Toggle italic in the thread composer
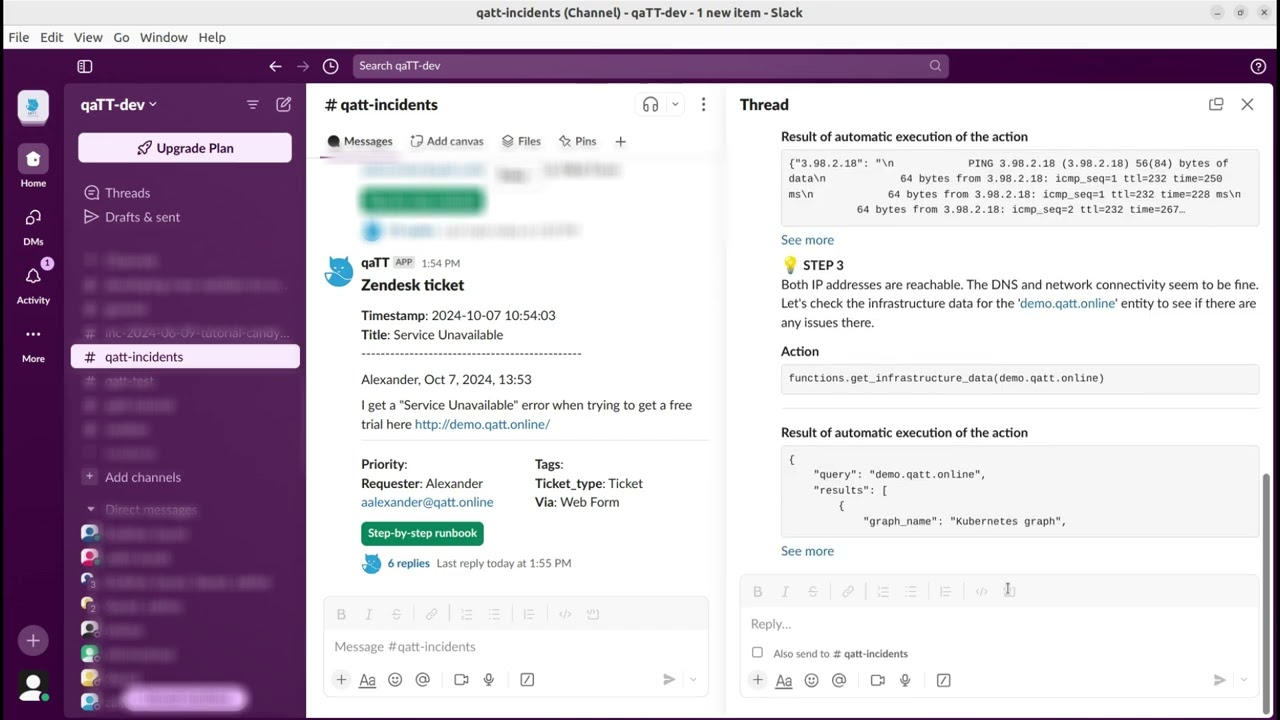This screenshot has height=720, width=1280. point(785,592)
